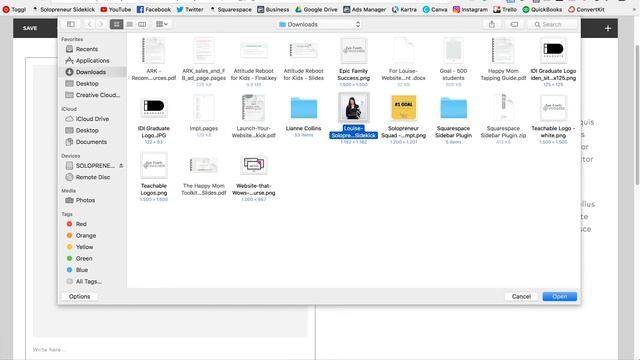Open Toggl bookmark
This screenshot has height=360, width=640.
tap(14, 9)
